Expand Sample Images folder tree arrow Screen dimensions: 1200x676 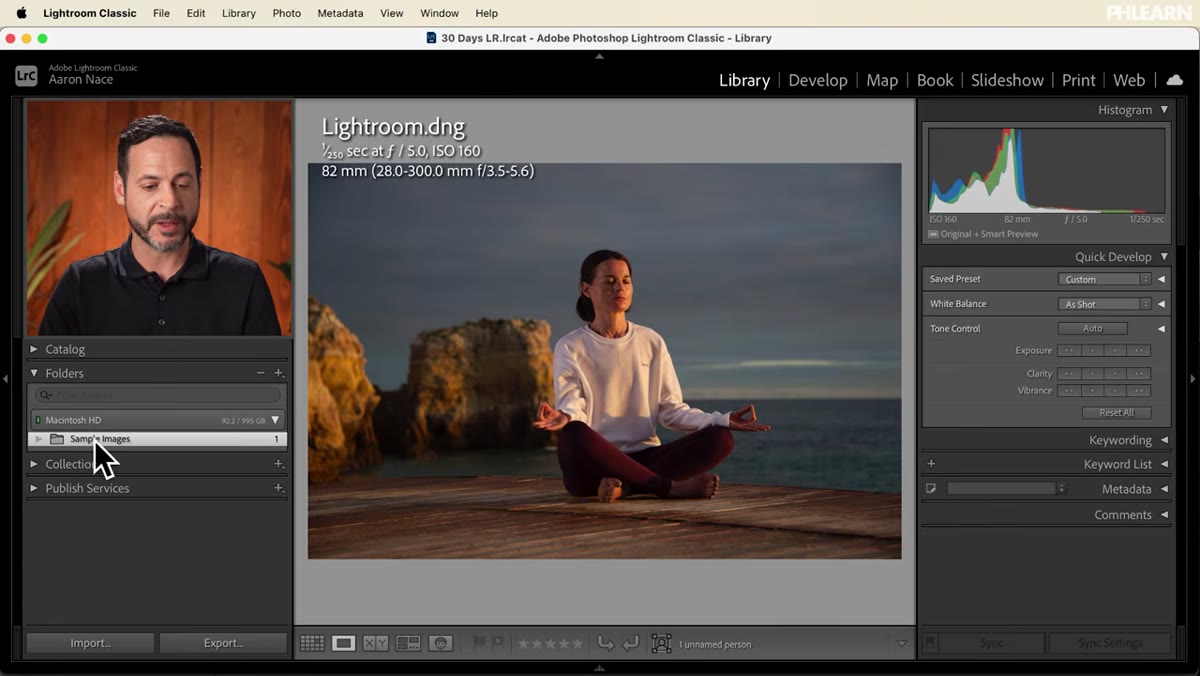pos(39,439)
